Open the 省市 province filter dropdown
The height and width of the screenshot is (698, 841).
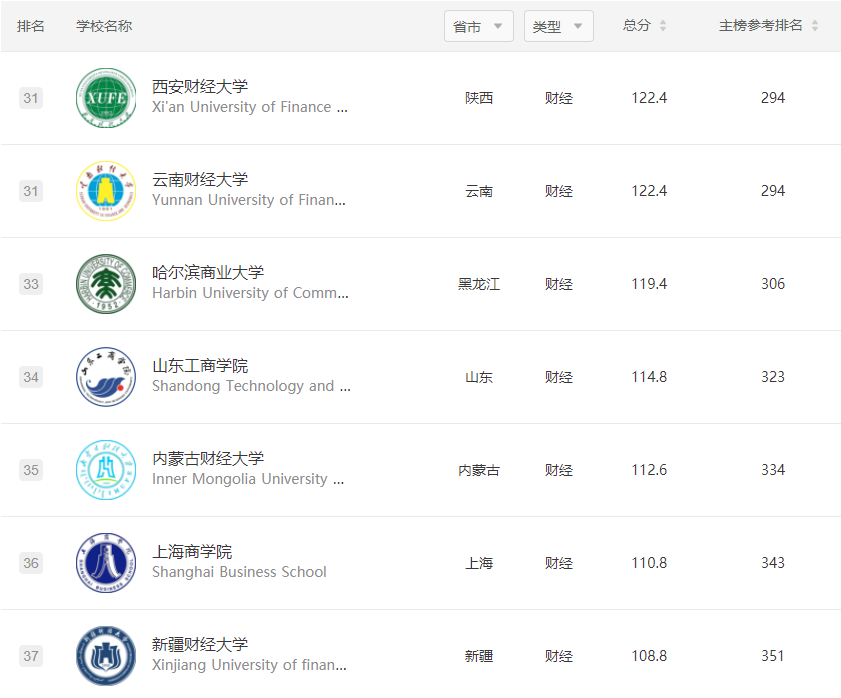479,26
